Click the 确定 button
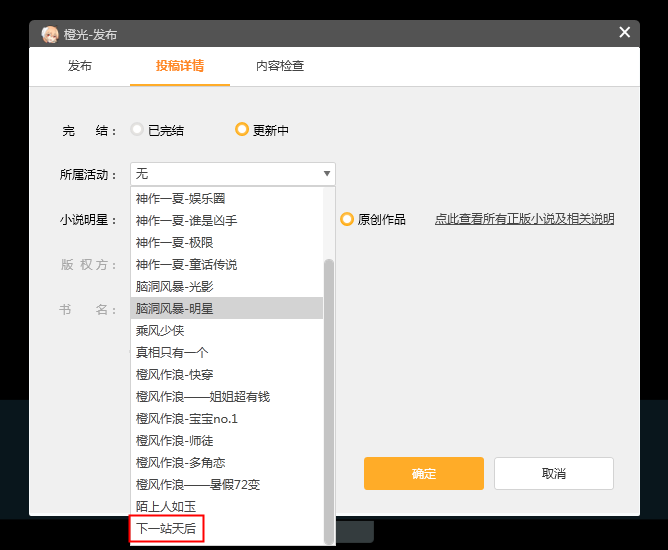668x550 pixels. [423, 473]
